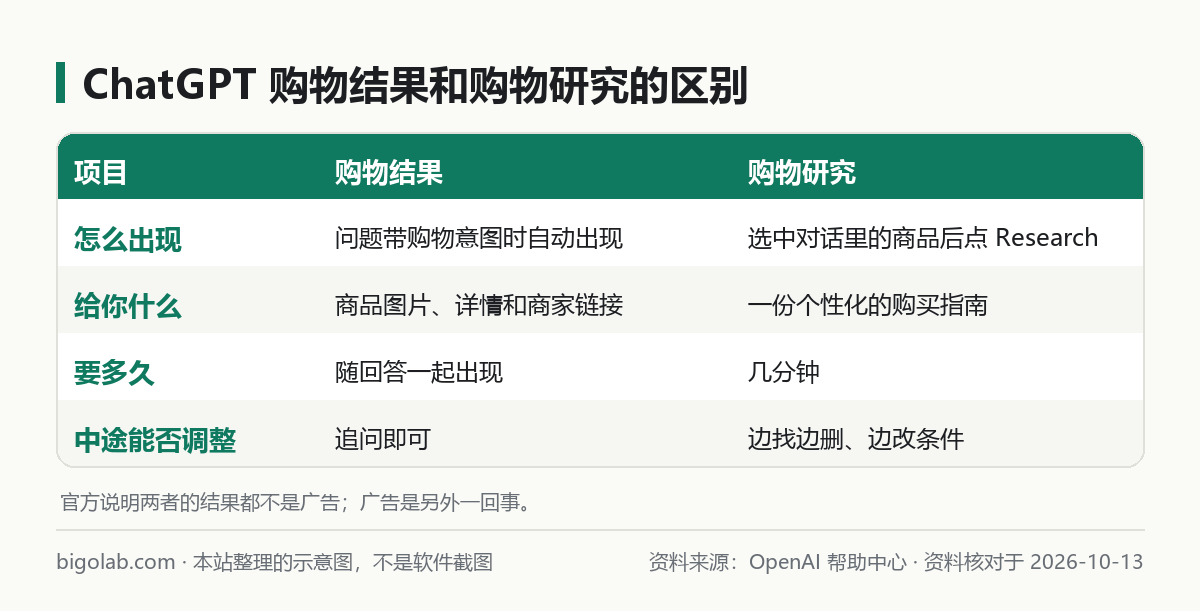
Task: Select the row label '要多久'
Action: [x=114, y=373]
